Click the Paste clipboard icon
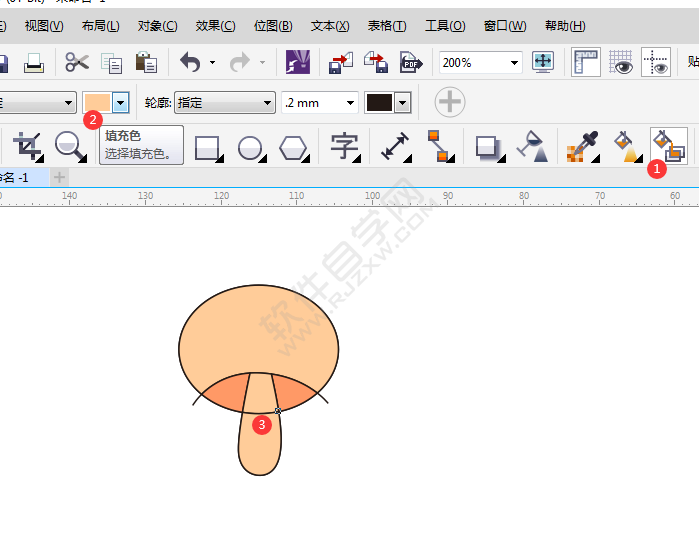 click(146, 63)
